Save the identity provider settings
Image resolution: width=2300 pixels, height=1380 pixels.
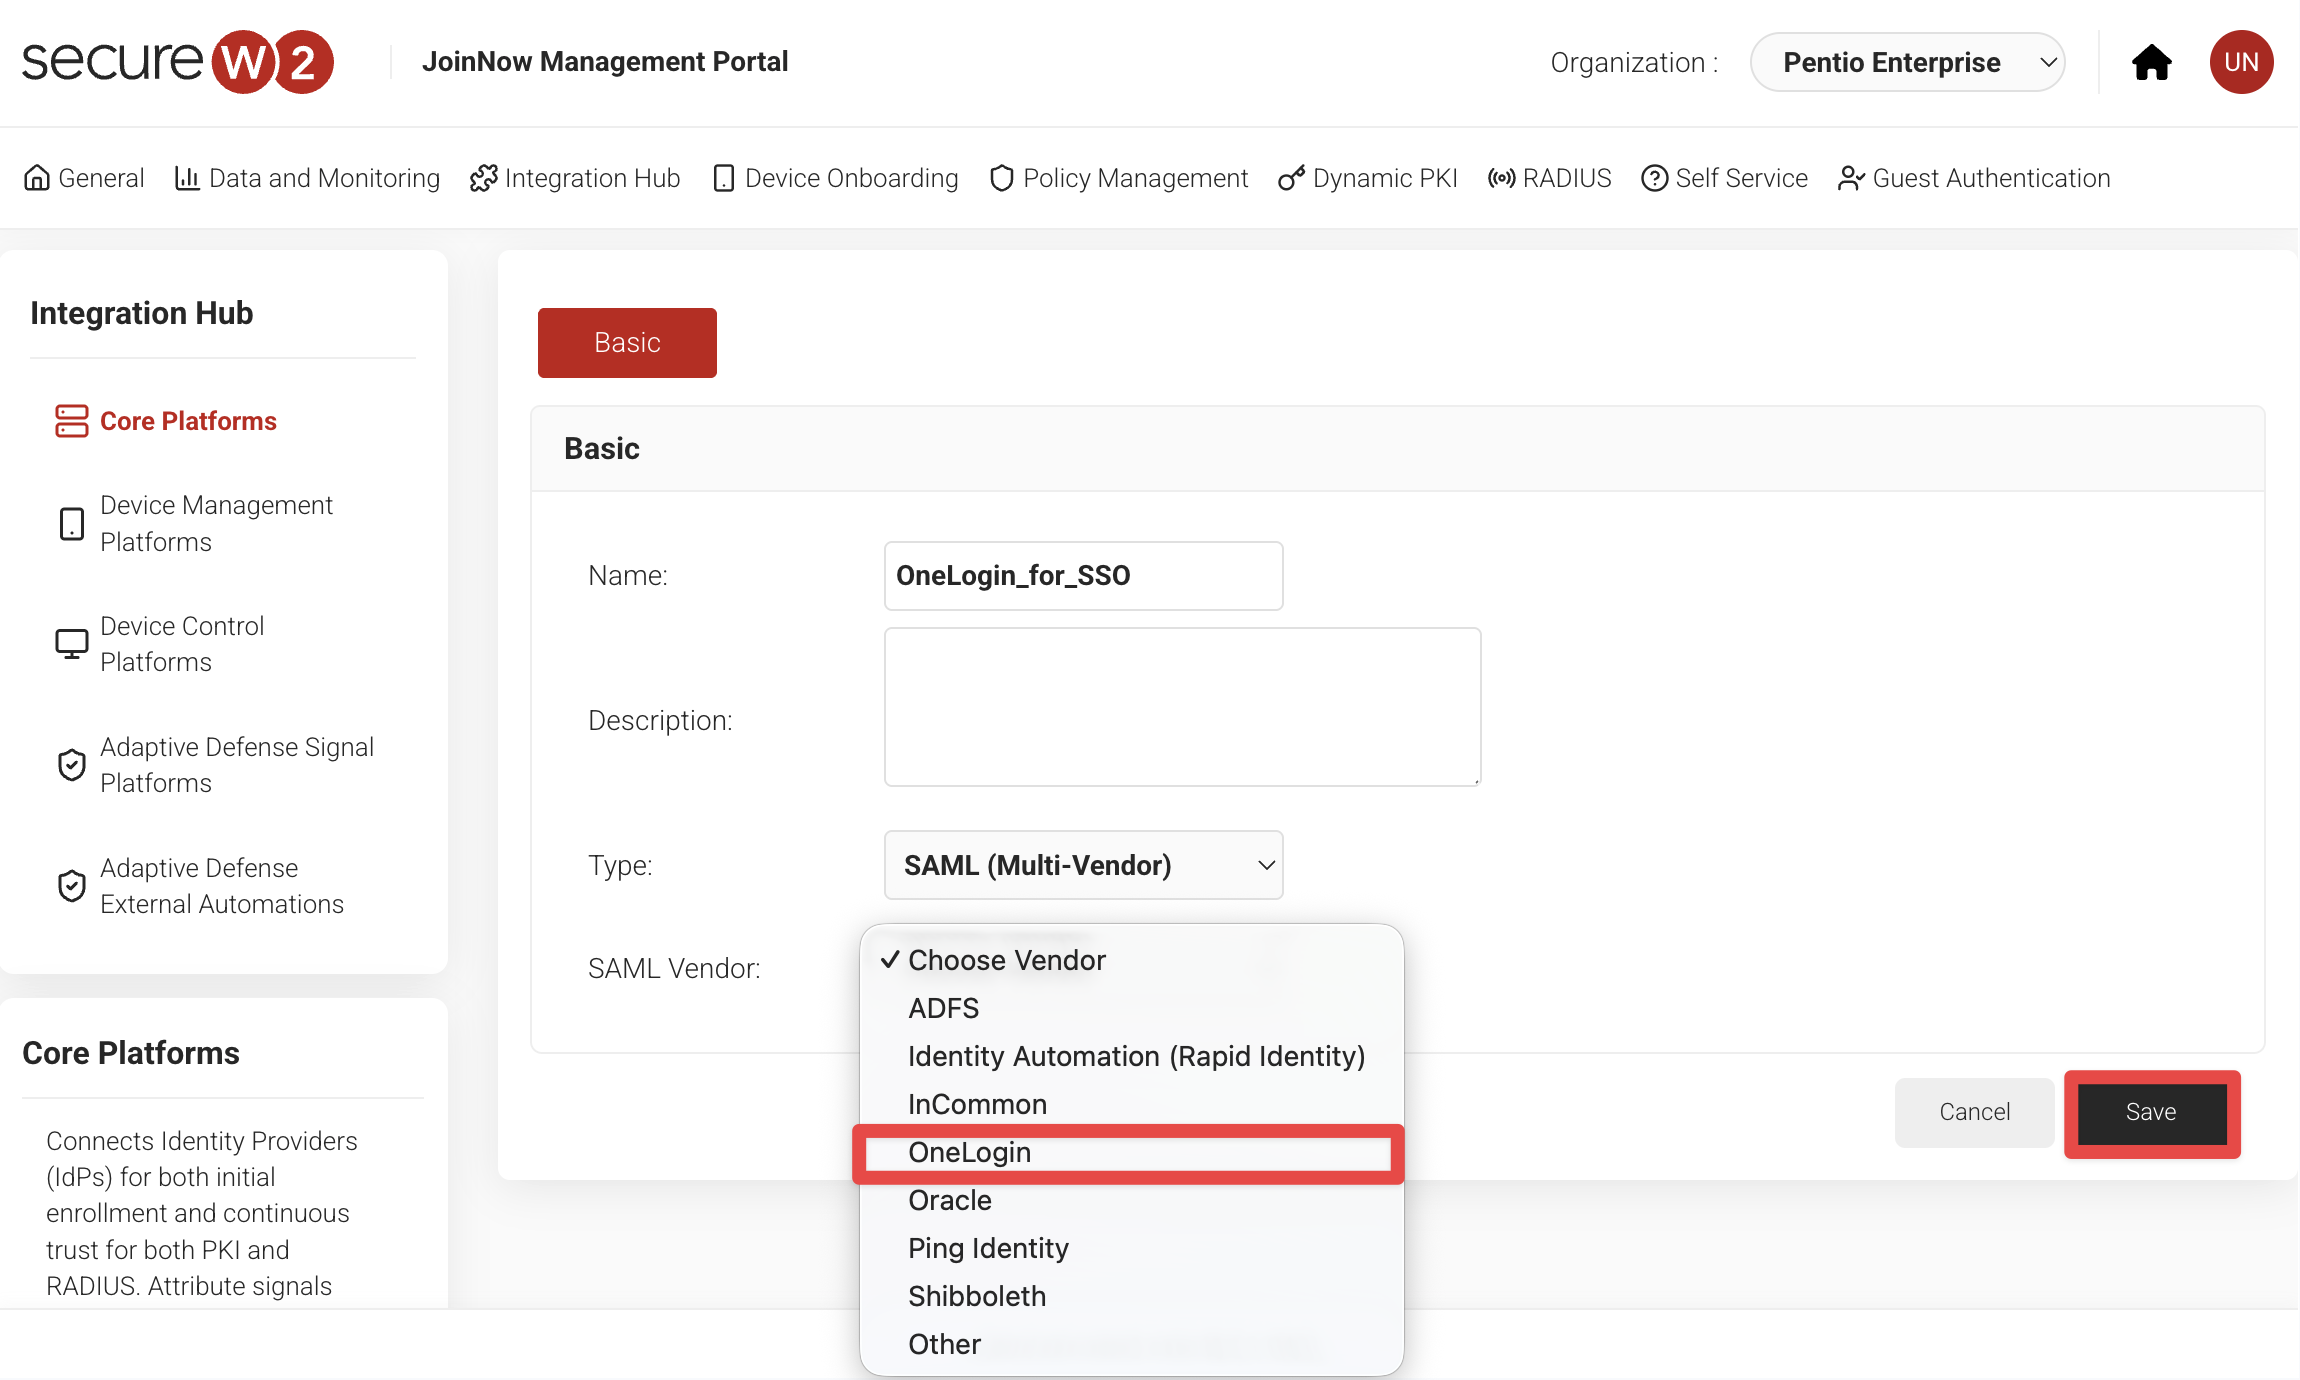point(2152,1113)
